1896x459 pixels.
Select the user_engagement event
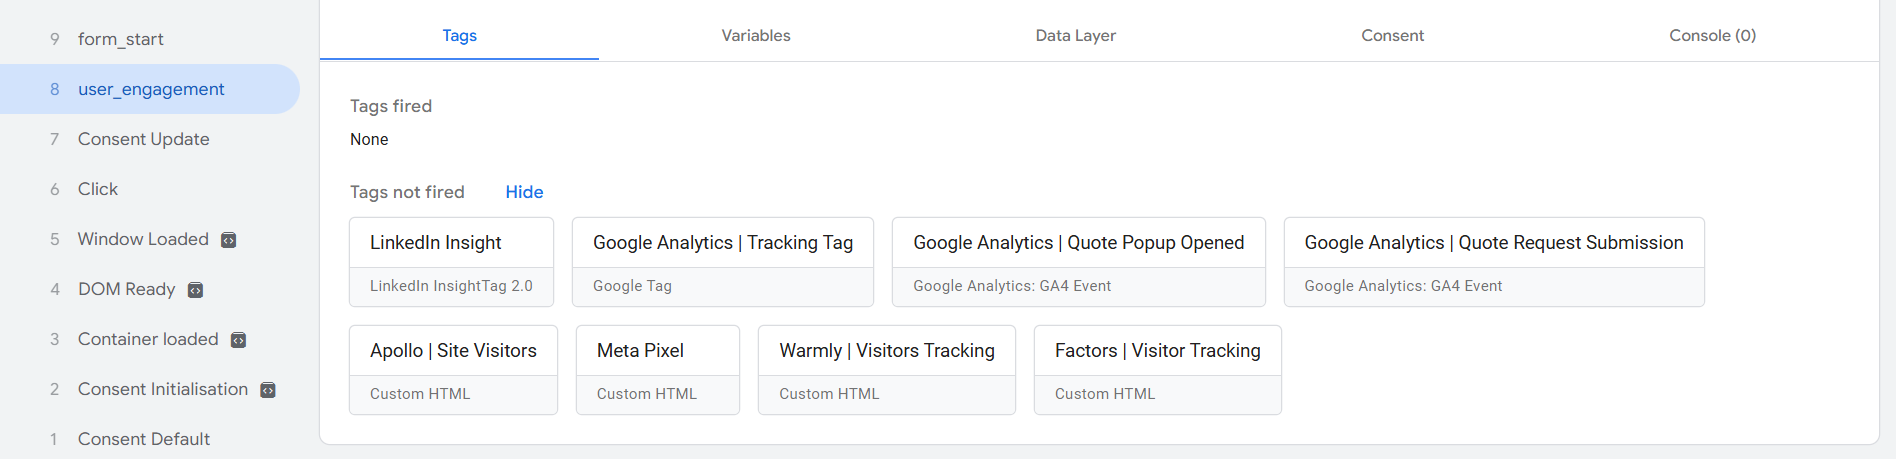(151, 89)
